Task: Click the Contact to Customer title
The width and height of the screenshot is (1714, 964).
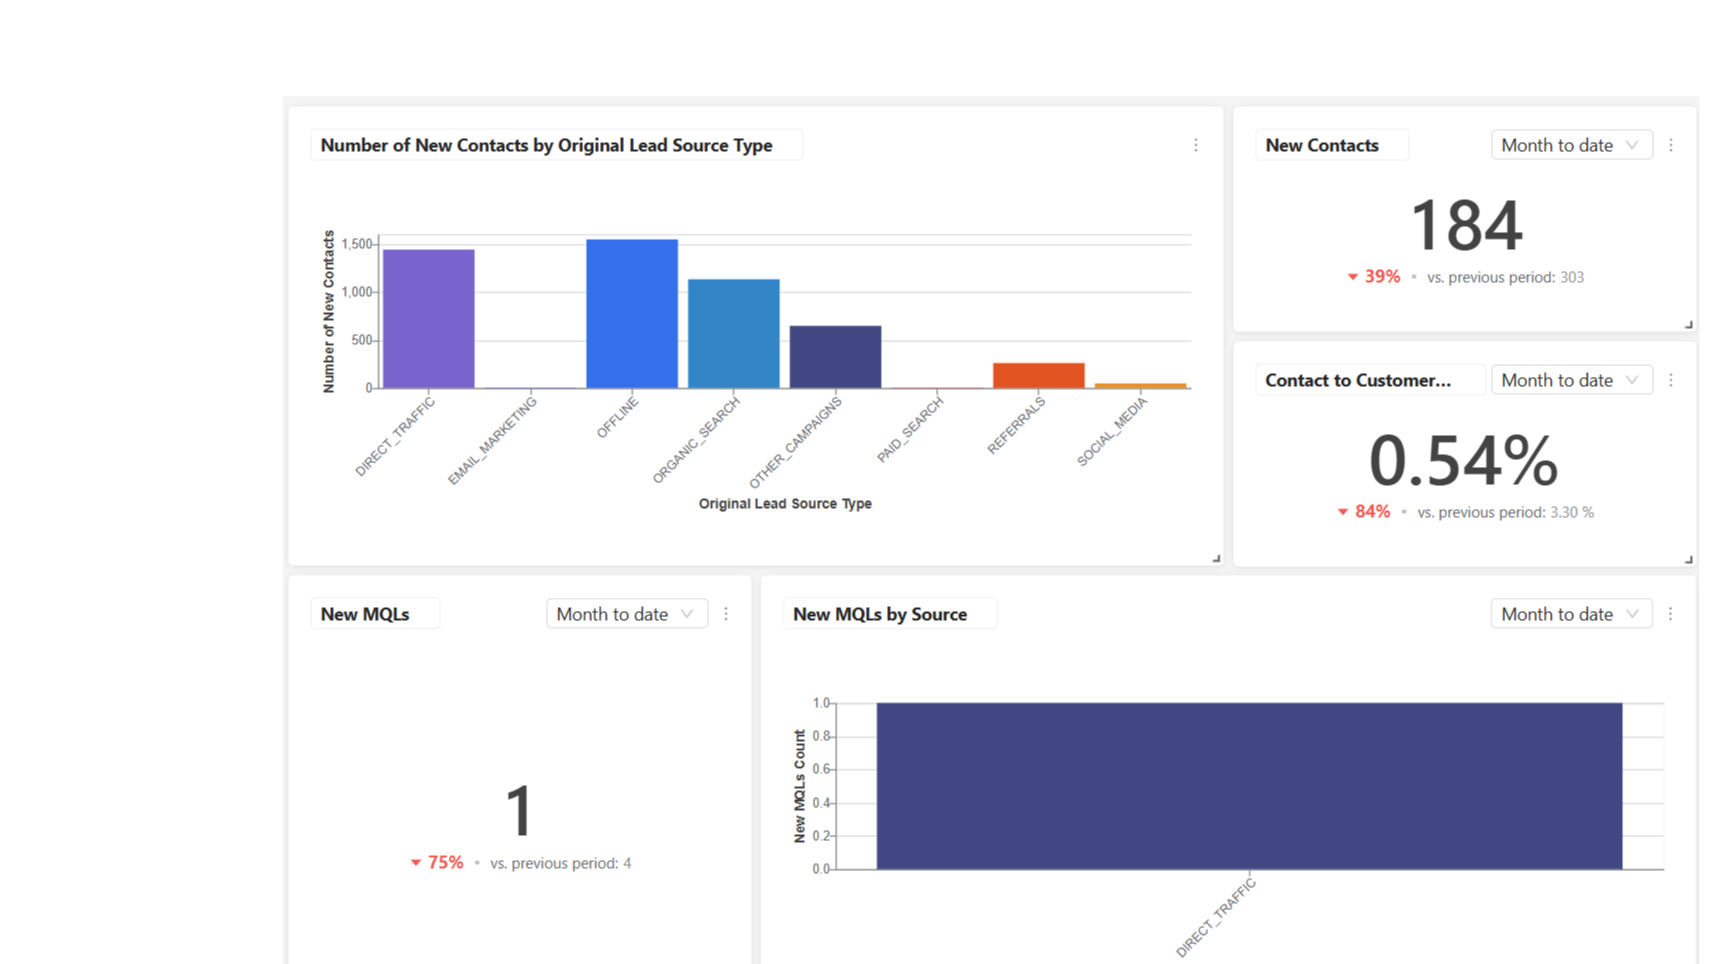Action: tap(1357, 381)
